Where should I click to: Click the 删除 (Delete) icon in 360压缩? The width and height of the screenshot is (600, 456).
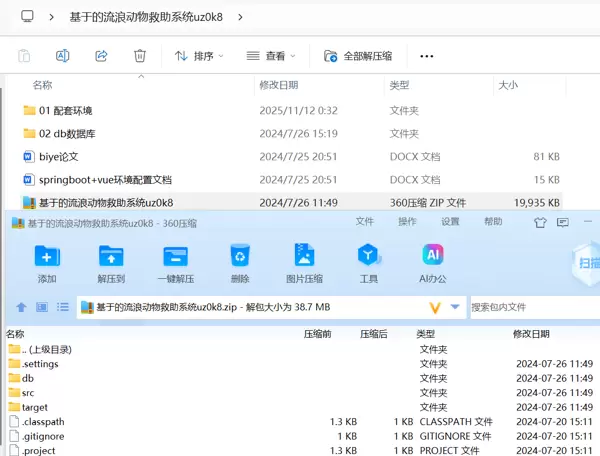pos(239,262)
